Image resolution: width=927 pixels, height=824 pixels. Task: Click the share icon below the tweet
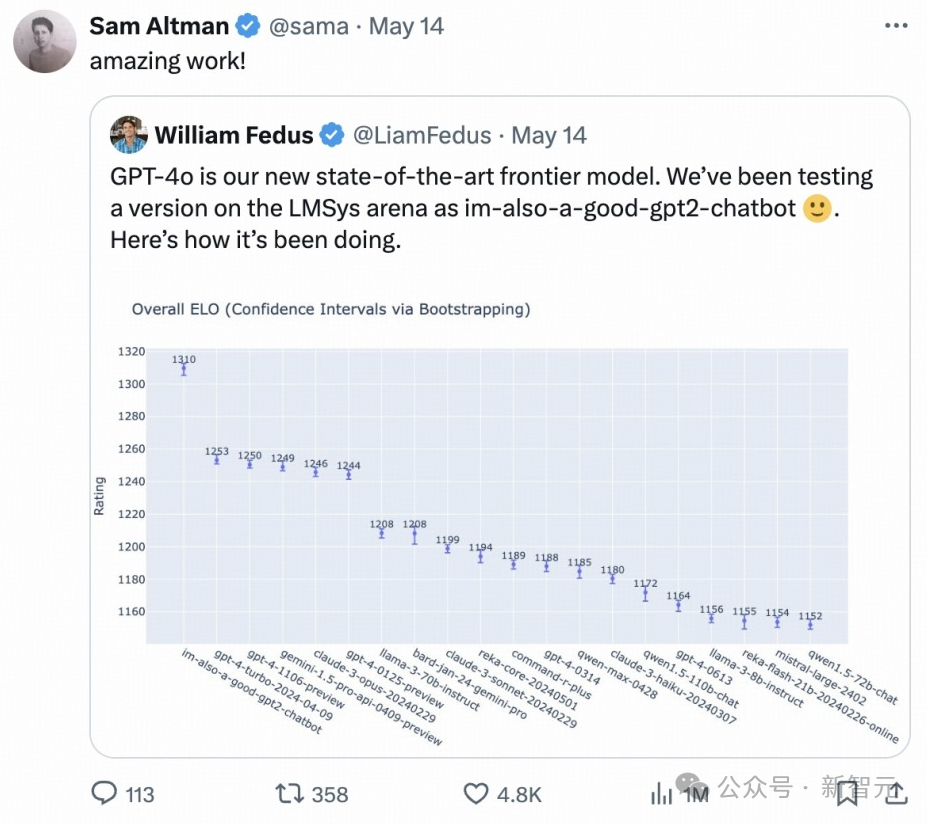[x=897, y=794]
